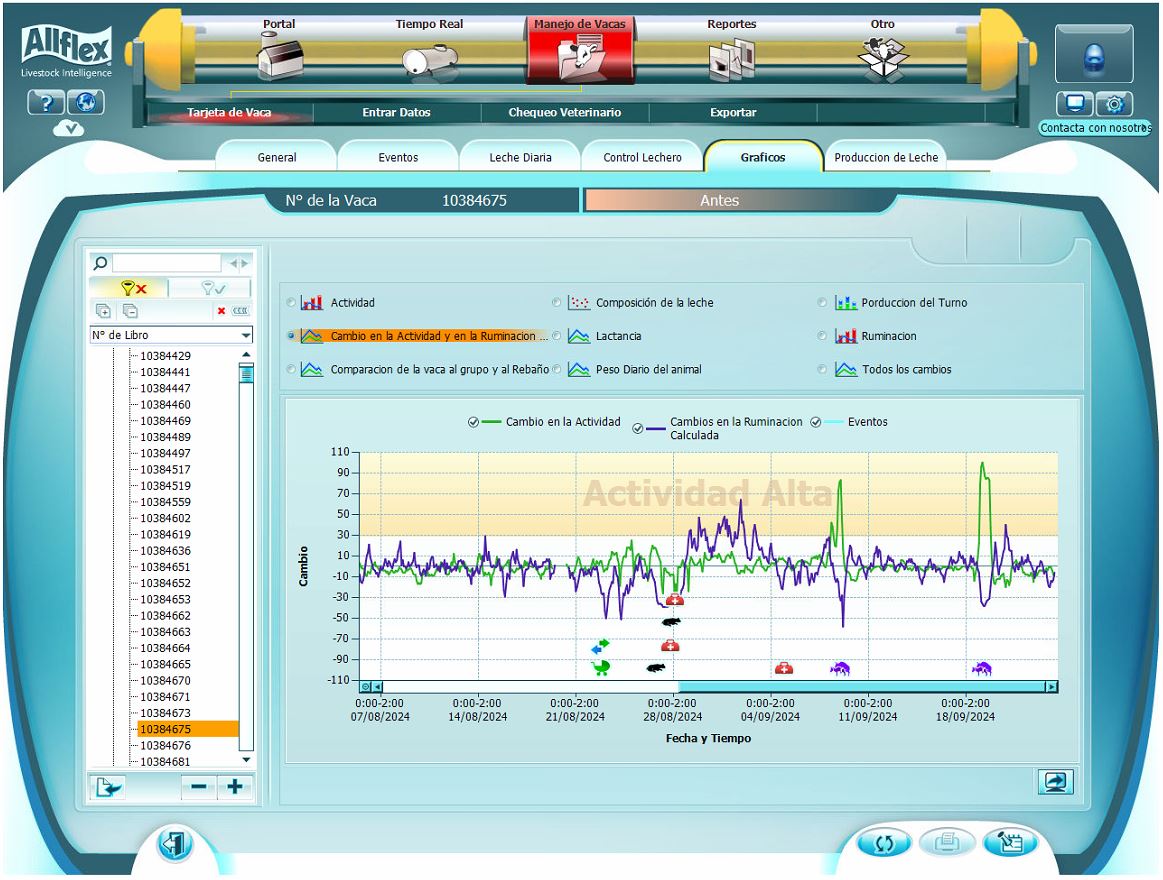Switch to the General tab
Image resolution: width=1163 pixels, height=880 pixels.
pos(277,157)
